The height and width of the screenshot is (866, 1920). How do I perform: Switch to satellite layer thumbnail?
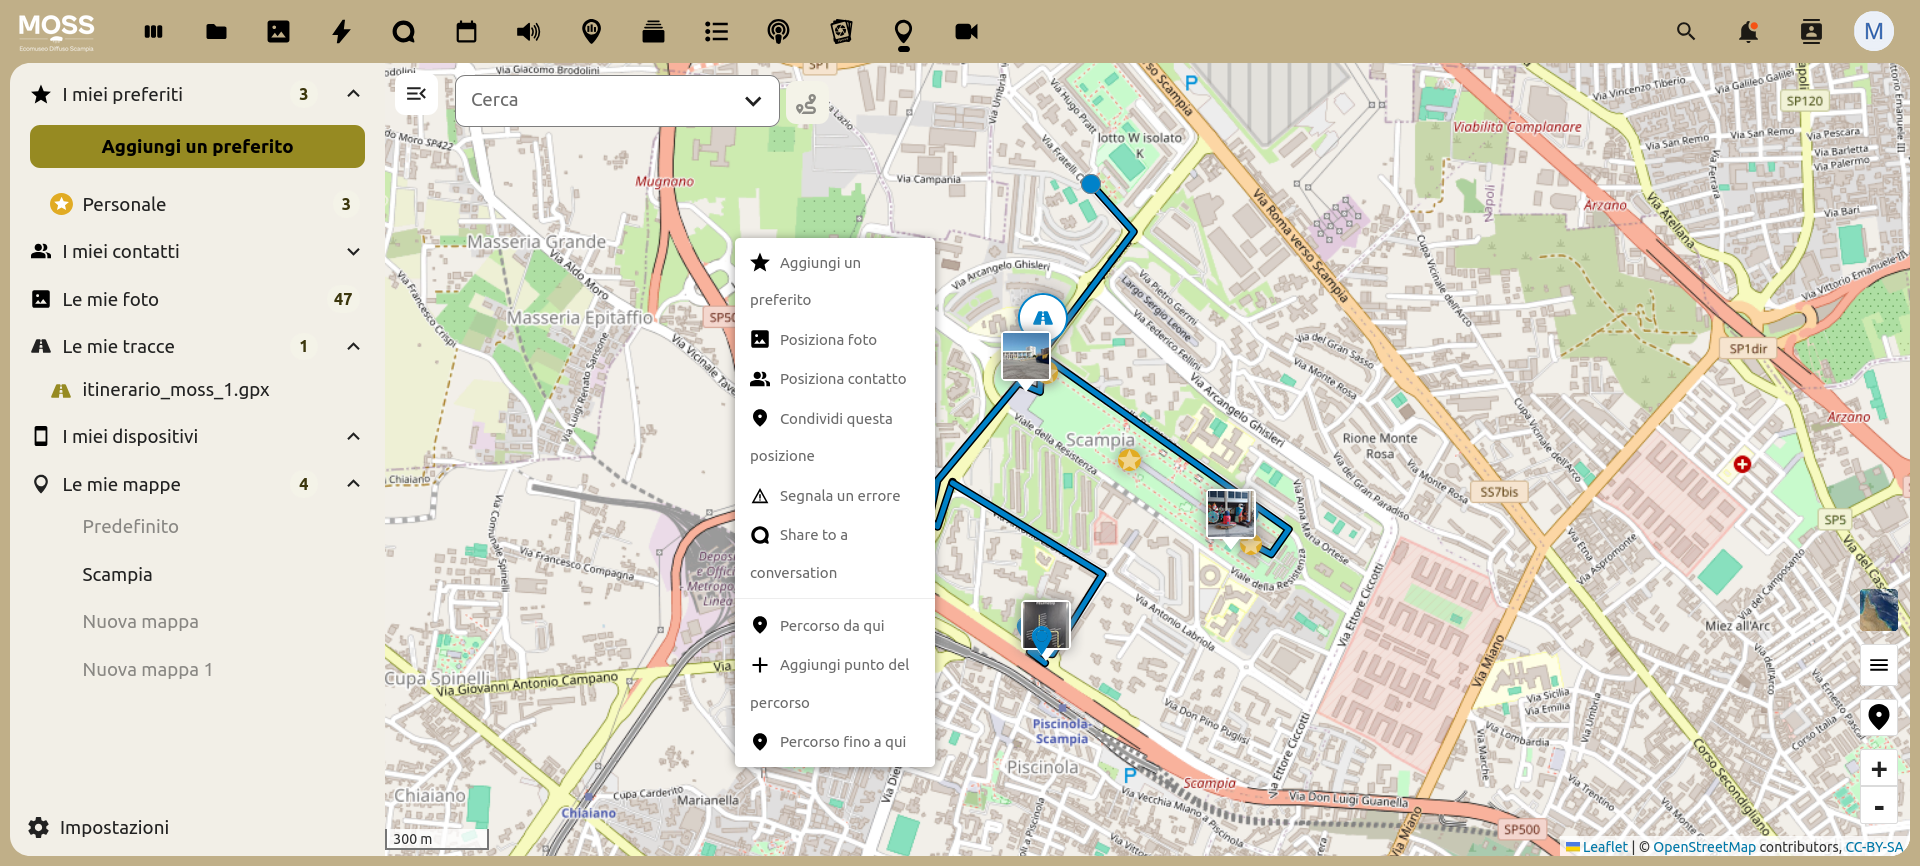[x=1878, y=610]
